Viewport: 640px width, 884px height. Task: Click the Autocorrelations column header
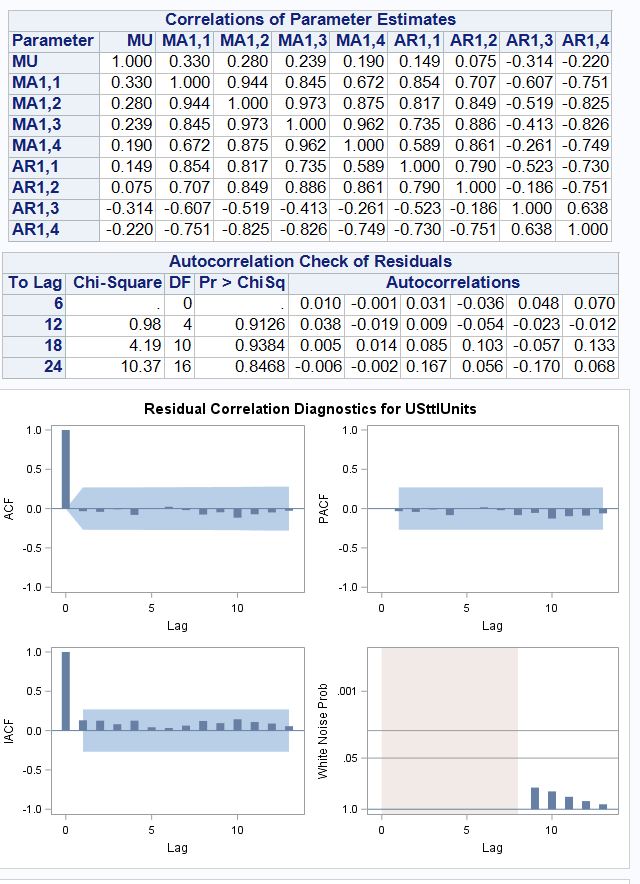[452, 282]
